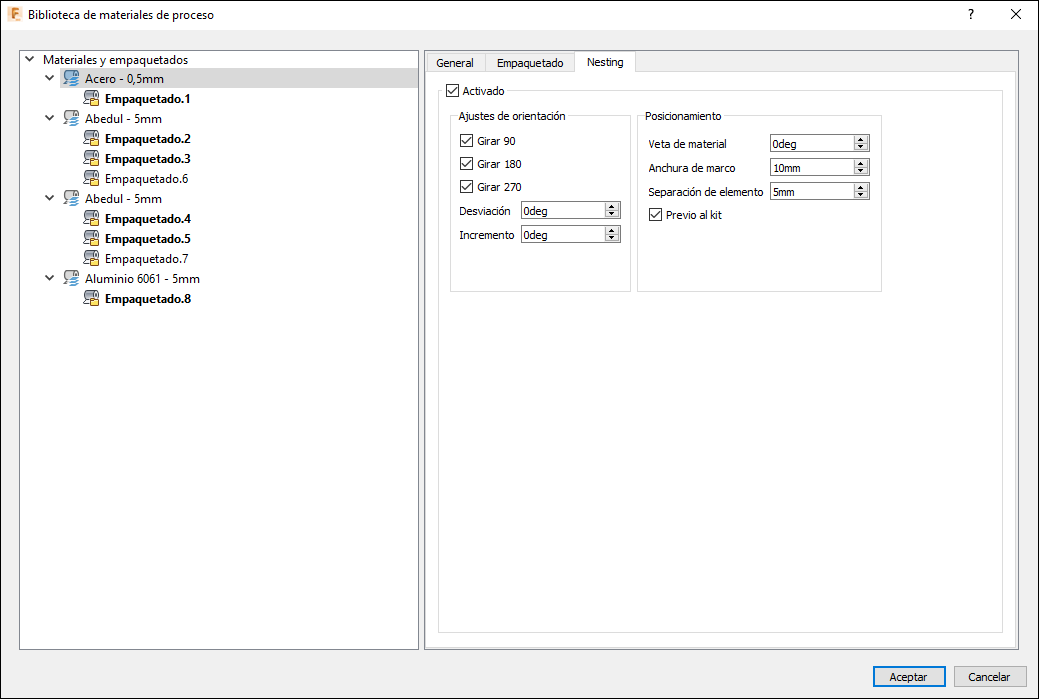Toggle the Previo al kit checkbox
This screenshot has height=699, width=1039.
pos(655,215)
